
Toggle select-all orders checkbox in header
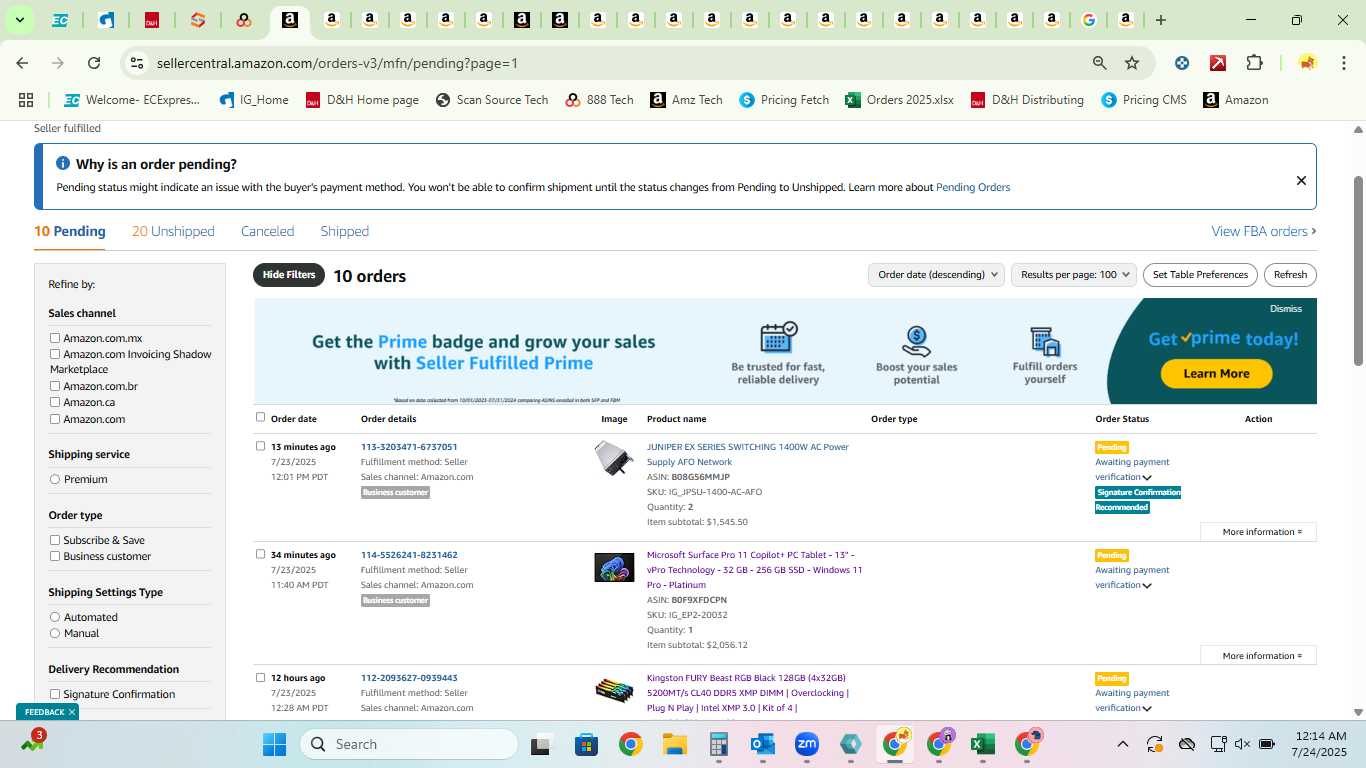(261, 417)
